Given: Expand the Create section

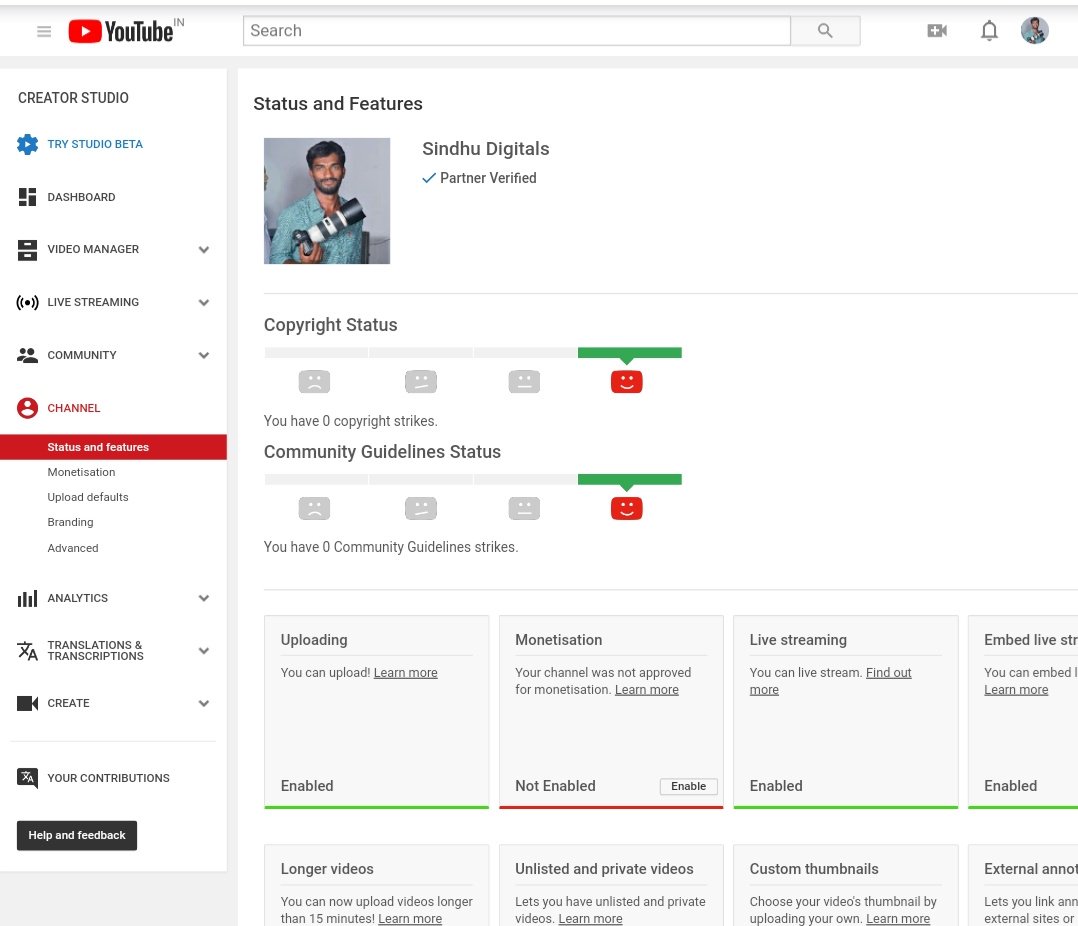Looking at the screenshot, I should click(x=204, y=703).
